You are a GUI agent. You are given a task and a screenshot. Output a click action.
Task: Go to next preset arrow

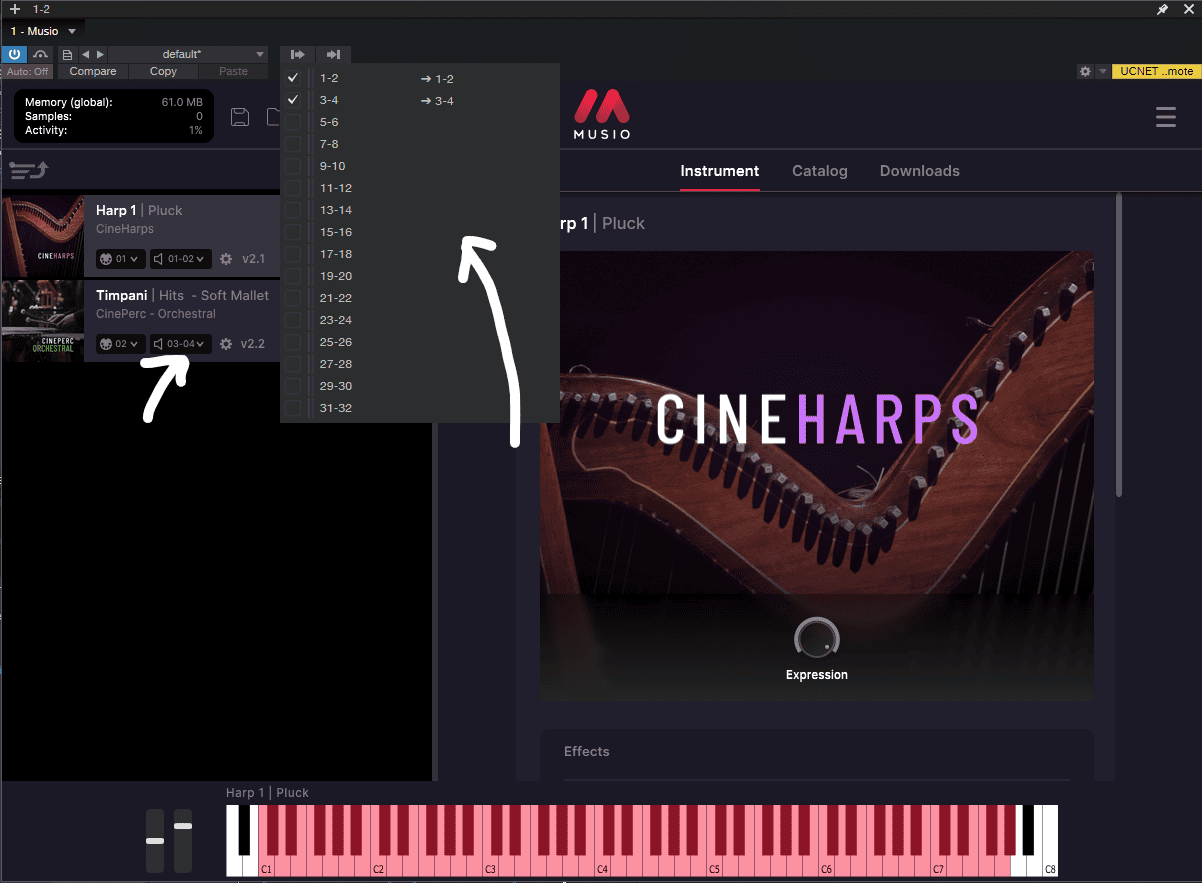[99, 54]
